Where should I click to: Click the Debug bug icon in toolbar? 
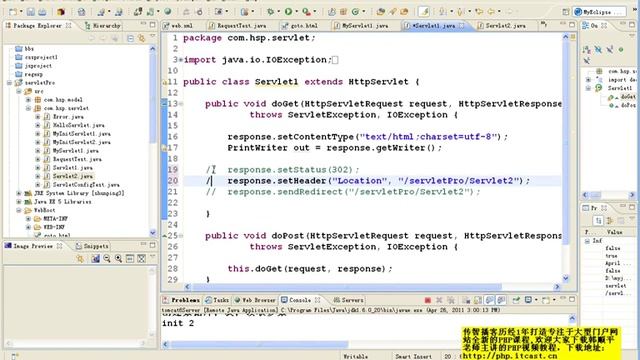pyautogui.click(x=270, y=12)
